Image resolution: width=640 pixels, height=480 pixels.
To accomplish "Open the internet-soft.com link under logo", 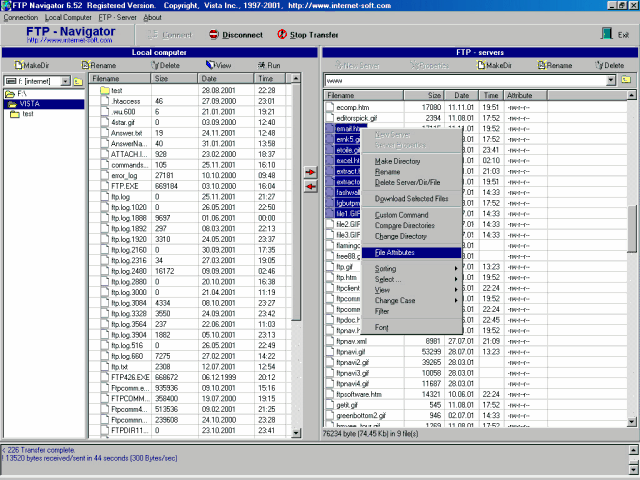I will (69, 40).
